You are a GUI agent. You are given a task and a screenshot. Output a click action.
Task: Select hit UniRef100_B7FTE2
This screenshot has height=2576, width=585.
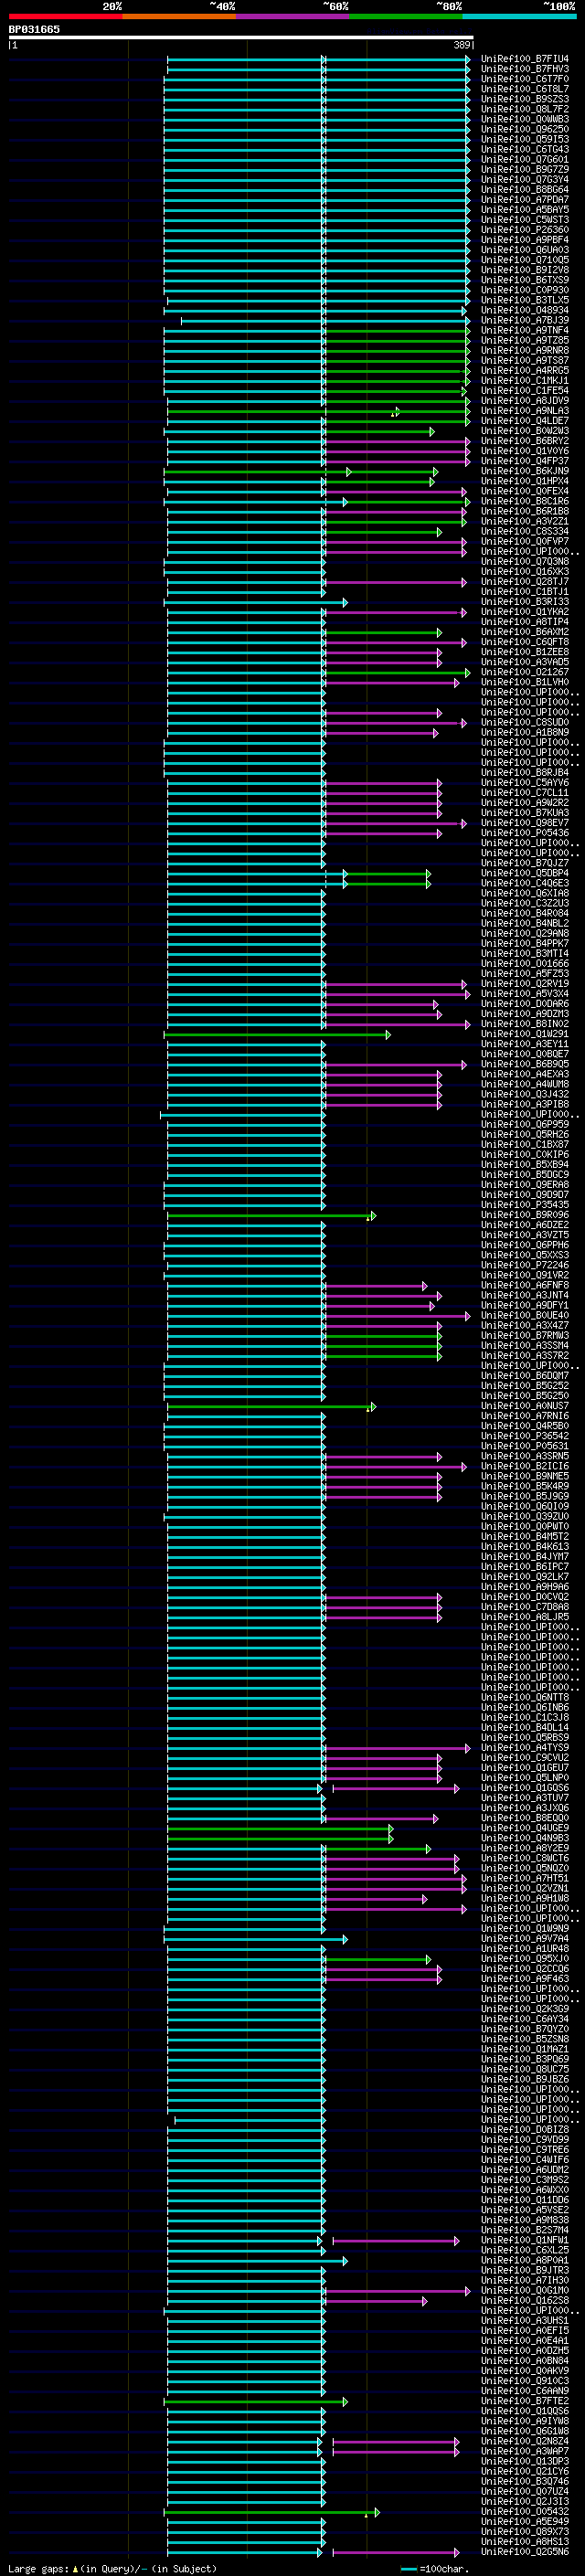tap(524, 2401)
